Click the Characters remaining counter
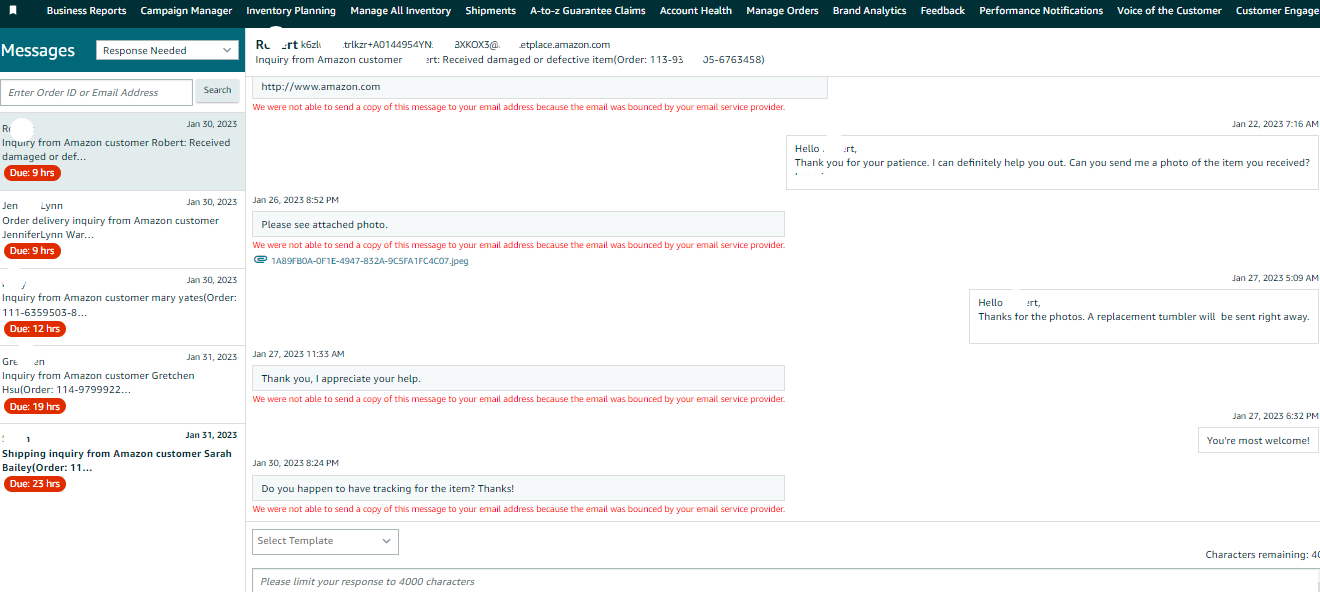Image resolution: width=1320 pixels, height=592 pixels. [1262, 555]
